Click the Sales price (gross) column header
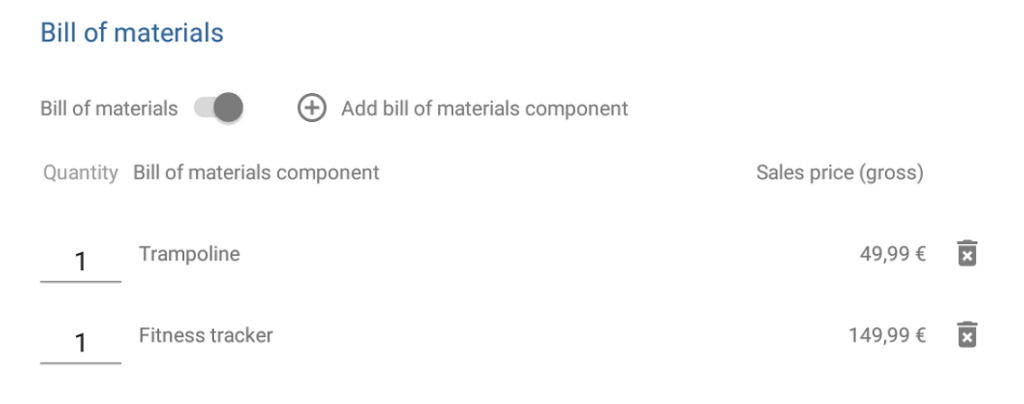1024x404 pixels. point(839,173)
